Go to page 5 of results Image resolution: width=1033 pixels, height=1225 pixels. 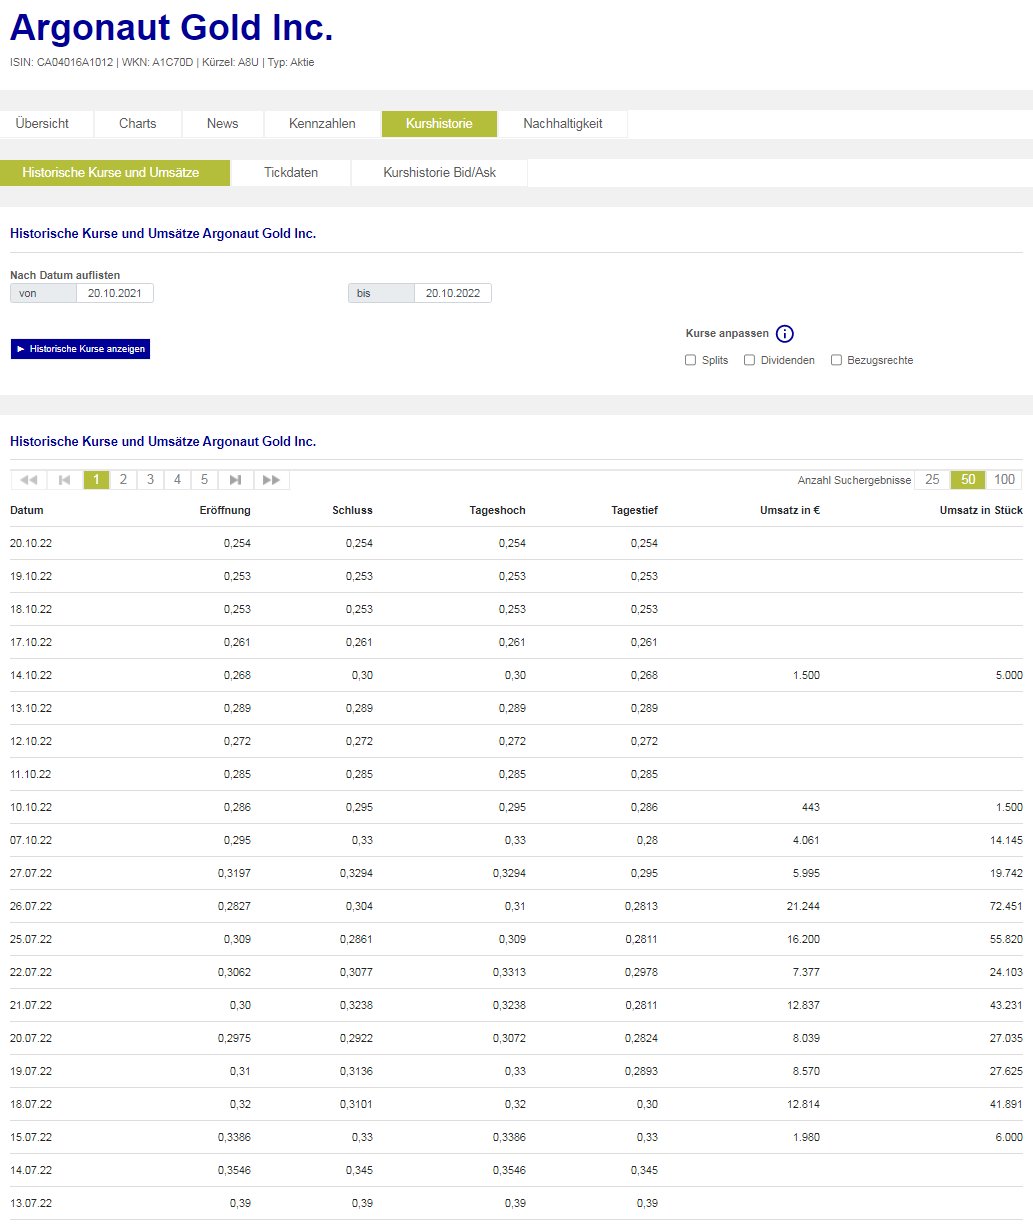[205, 480]
